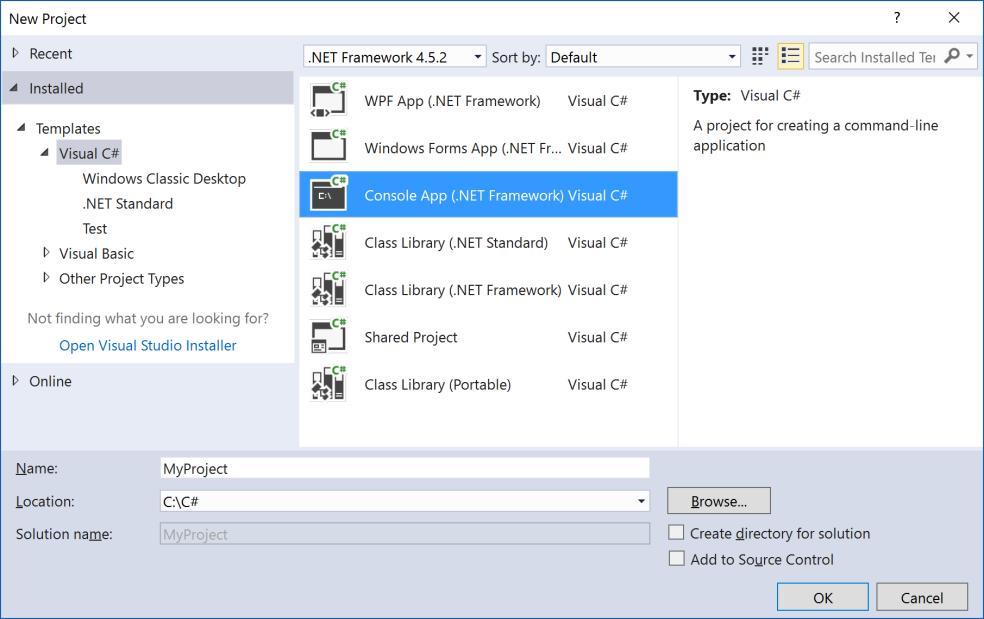This screenshot has width=984, height=619.
Task: Enable Create directory for solution
Action: pyautogui.click(x=676, y=533)
